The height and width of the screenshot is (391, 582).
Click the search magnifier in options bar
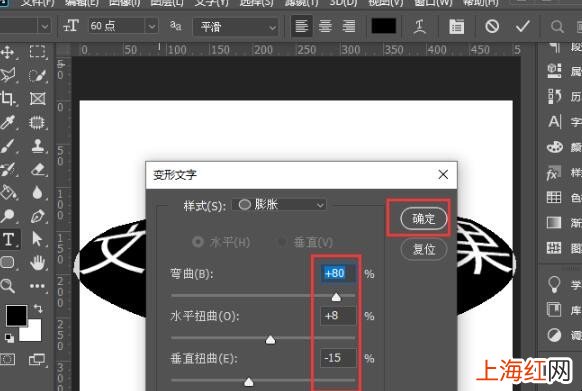pyautogui.click(x=557, y=27)
